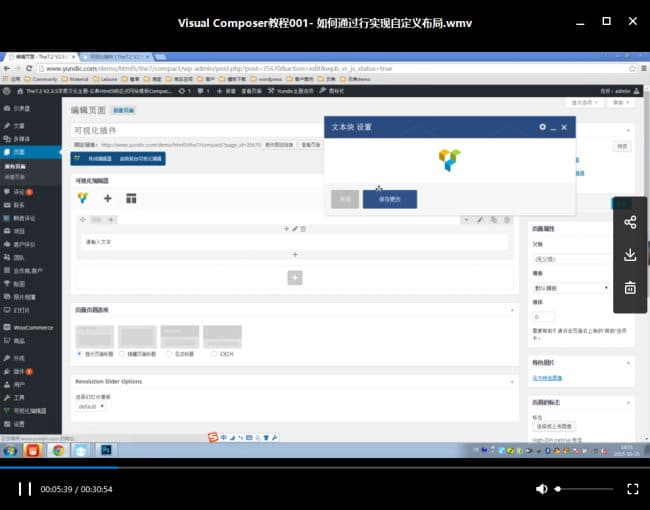Open the Tools wrench item in sidebar

pos(29,398)
